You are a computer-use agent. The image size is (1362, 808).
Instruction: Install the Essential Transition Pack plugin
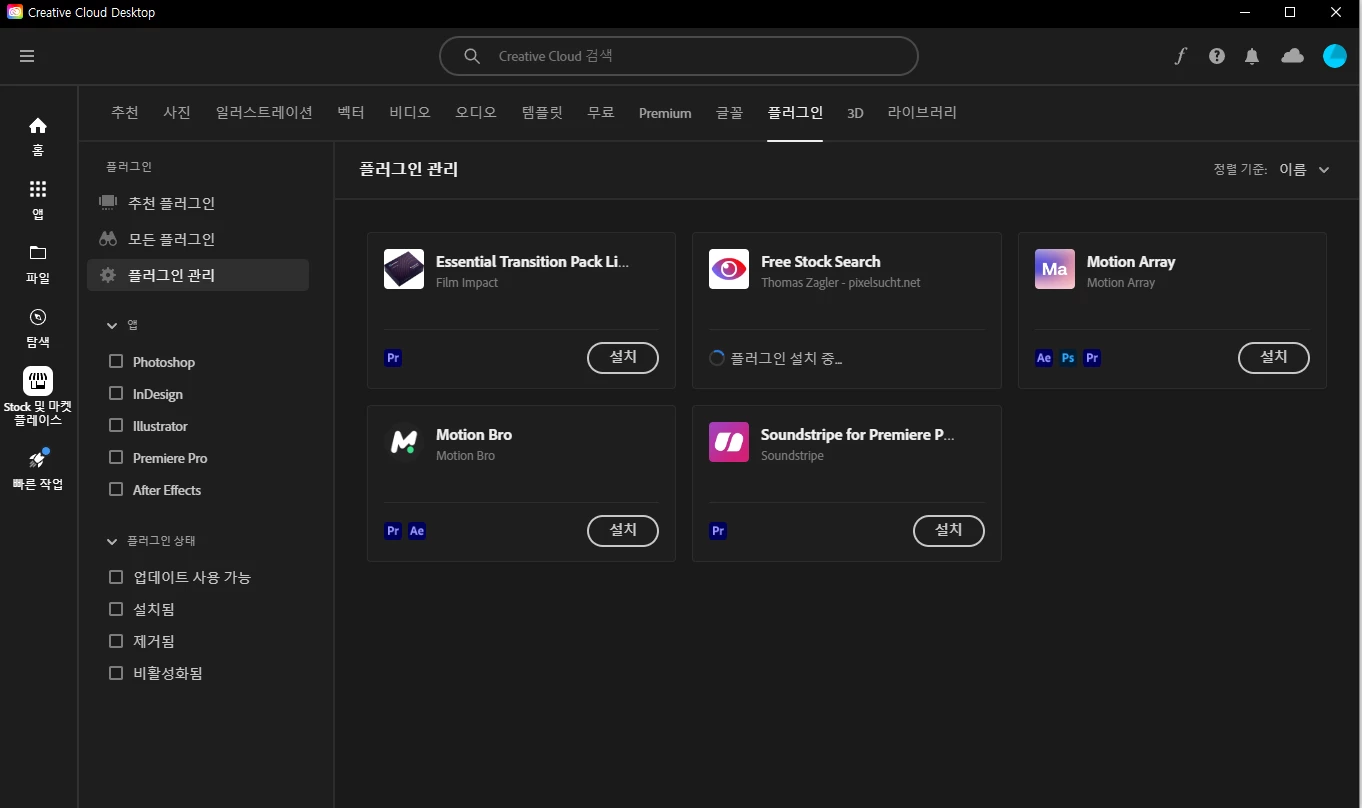(623, 357)
